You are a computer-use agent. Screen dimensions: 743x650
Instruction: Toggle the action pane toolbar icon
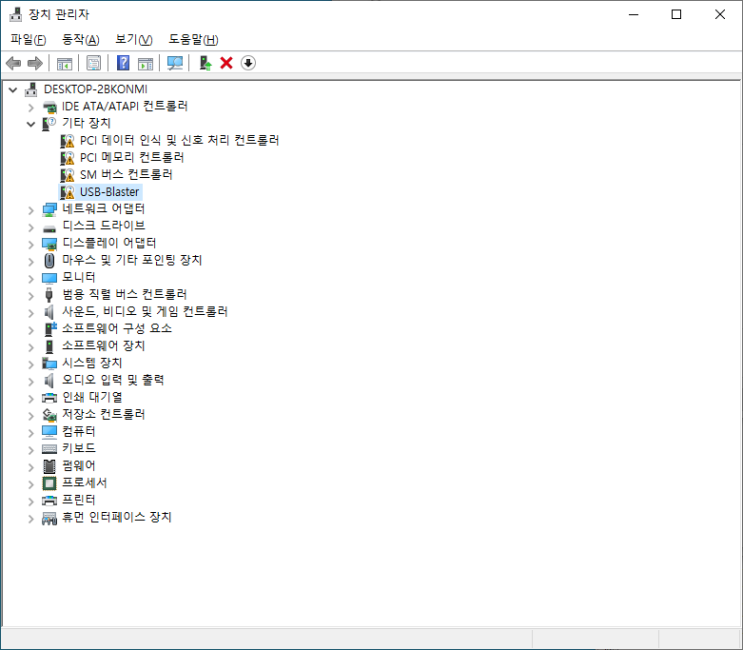pos(145,63)
